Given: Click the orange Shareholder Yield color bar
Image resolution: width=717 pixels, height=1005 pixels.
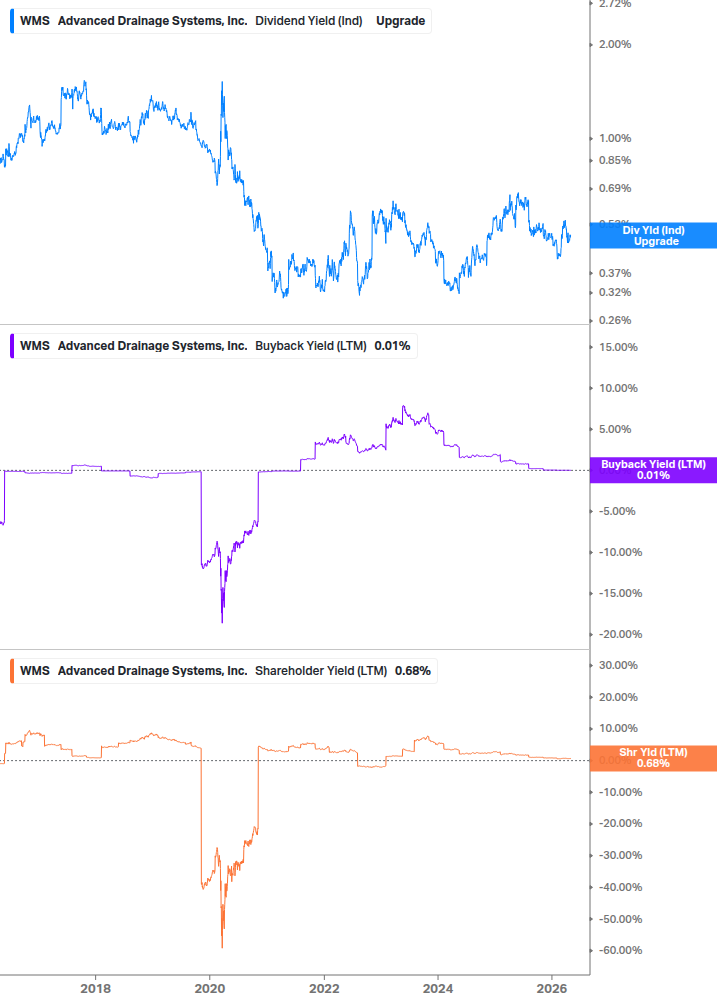Looking at the screenshot, I should [x=12, y=670].
